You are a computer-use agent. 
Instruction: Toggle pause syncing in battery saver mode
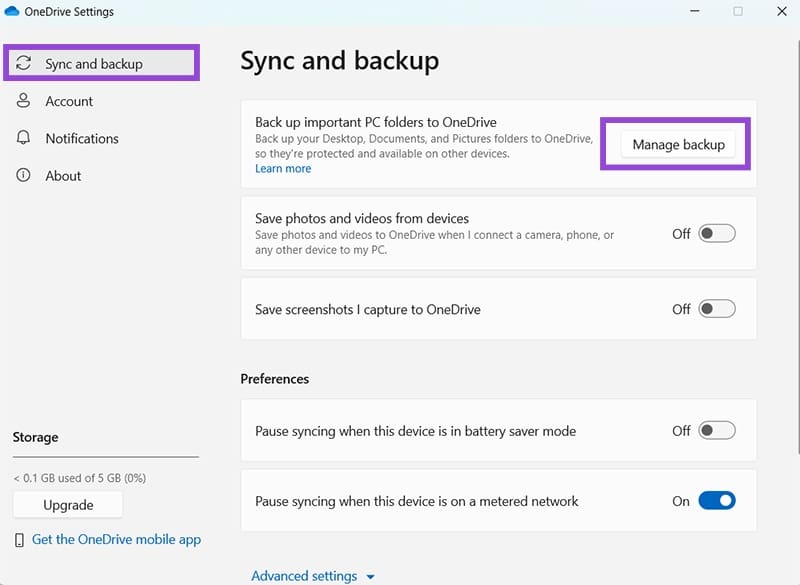(x=716, y=431)
